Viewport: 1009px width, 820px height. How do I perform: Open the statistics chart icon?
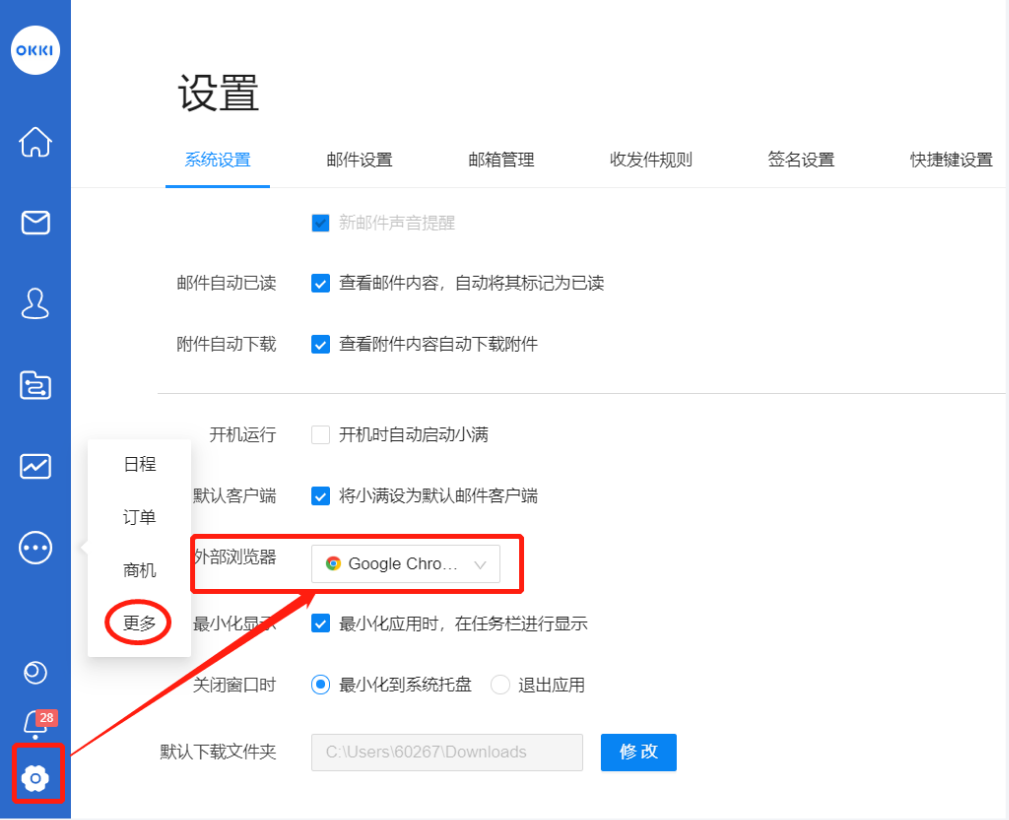click(x=35, y=467)
